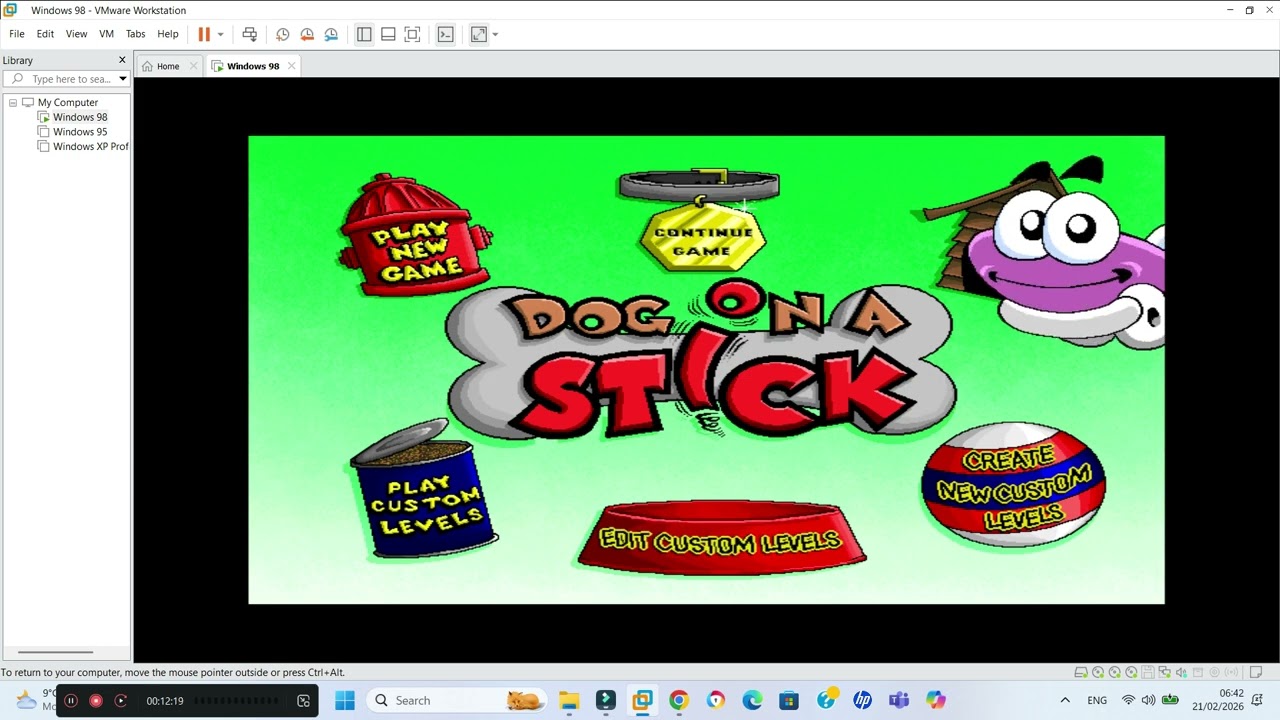Expand the stretch display dropdown arrow

pyautogui.click(x=495, y=34)
